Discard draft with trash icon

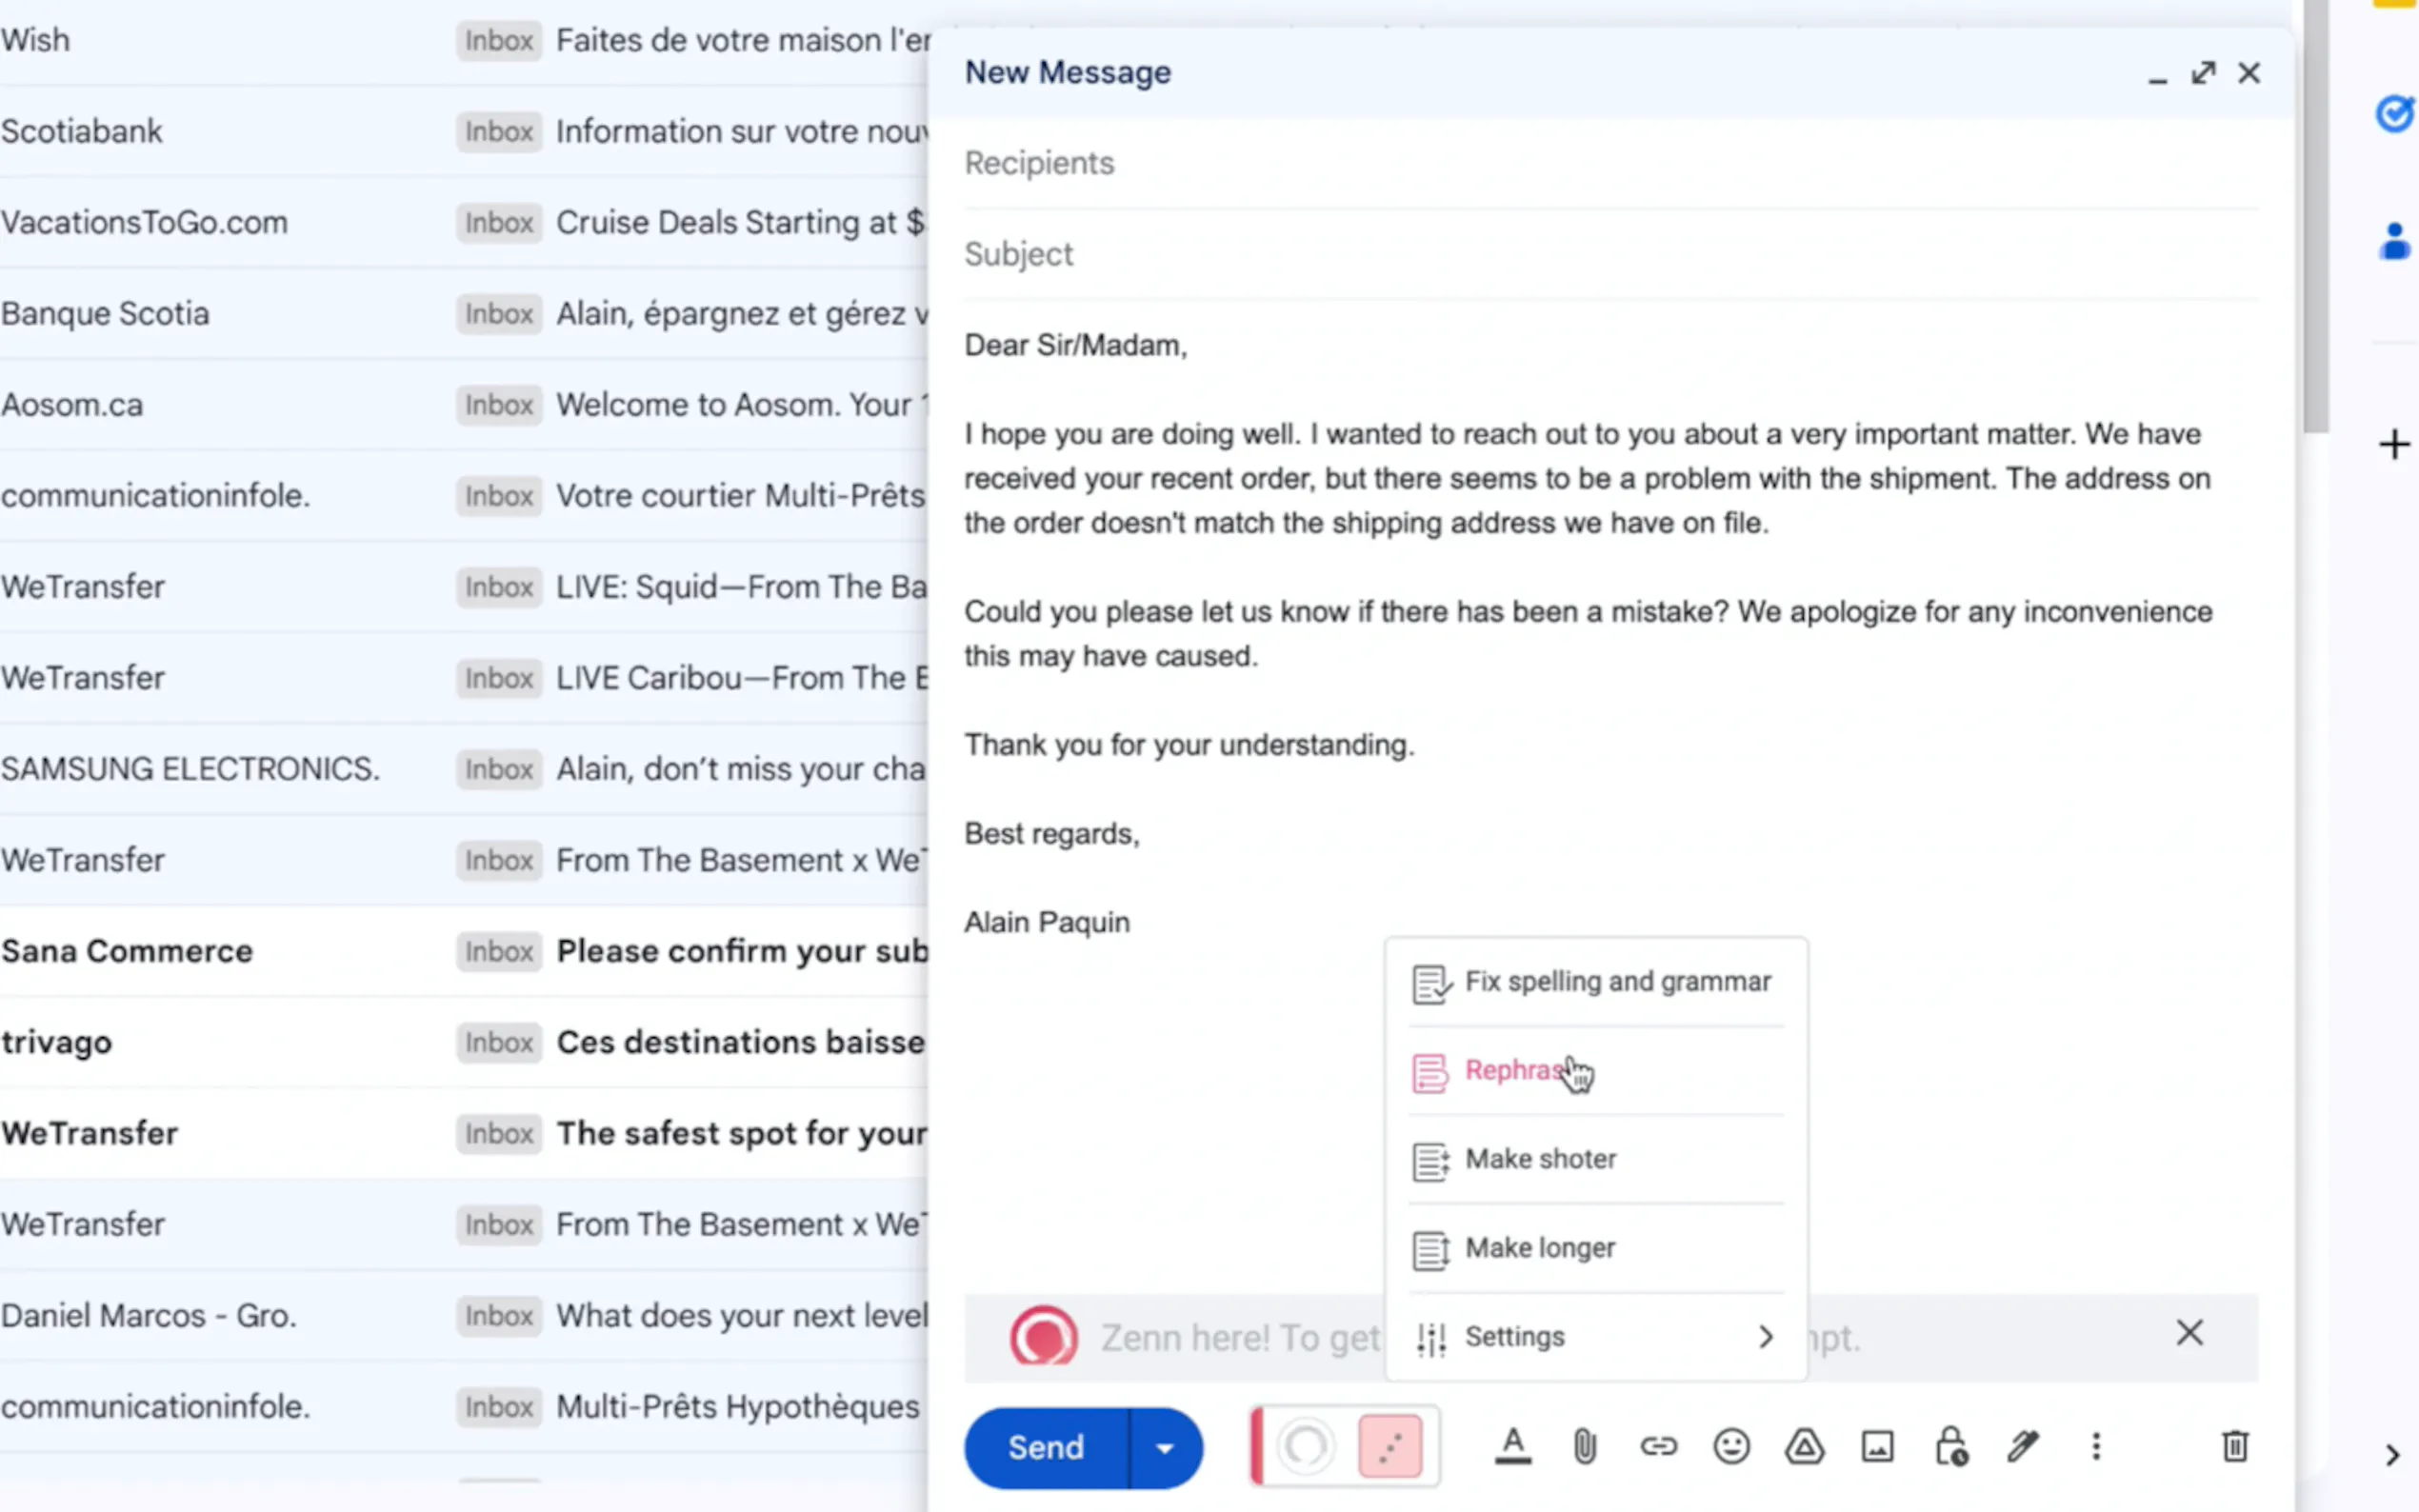(x=2235, y=1446)
